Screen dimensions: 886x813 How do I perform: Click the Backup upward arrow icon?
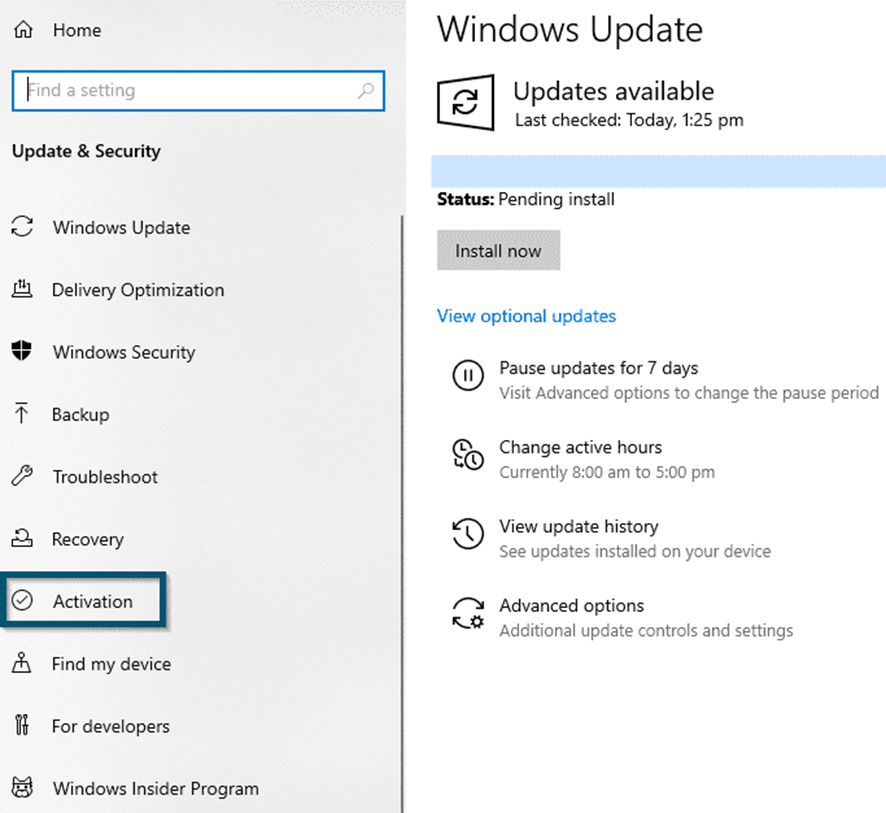point(21,412)
